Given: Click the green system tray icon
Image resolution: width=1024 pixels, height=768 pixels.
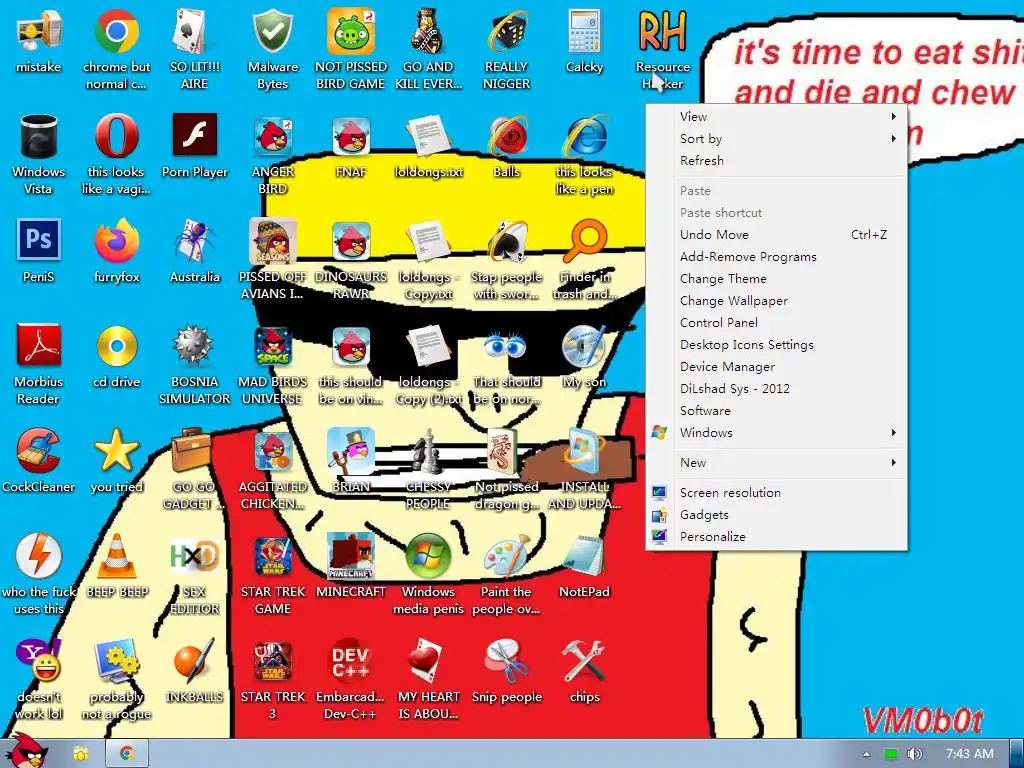Looking at the screenshot, I should point(891,754).
